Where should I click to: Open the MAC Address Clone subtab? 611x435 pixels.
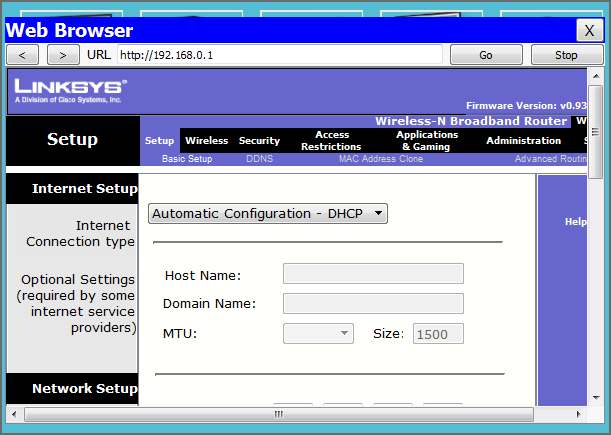tap(381, 159)
